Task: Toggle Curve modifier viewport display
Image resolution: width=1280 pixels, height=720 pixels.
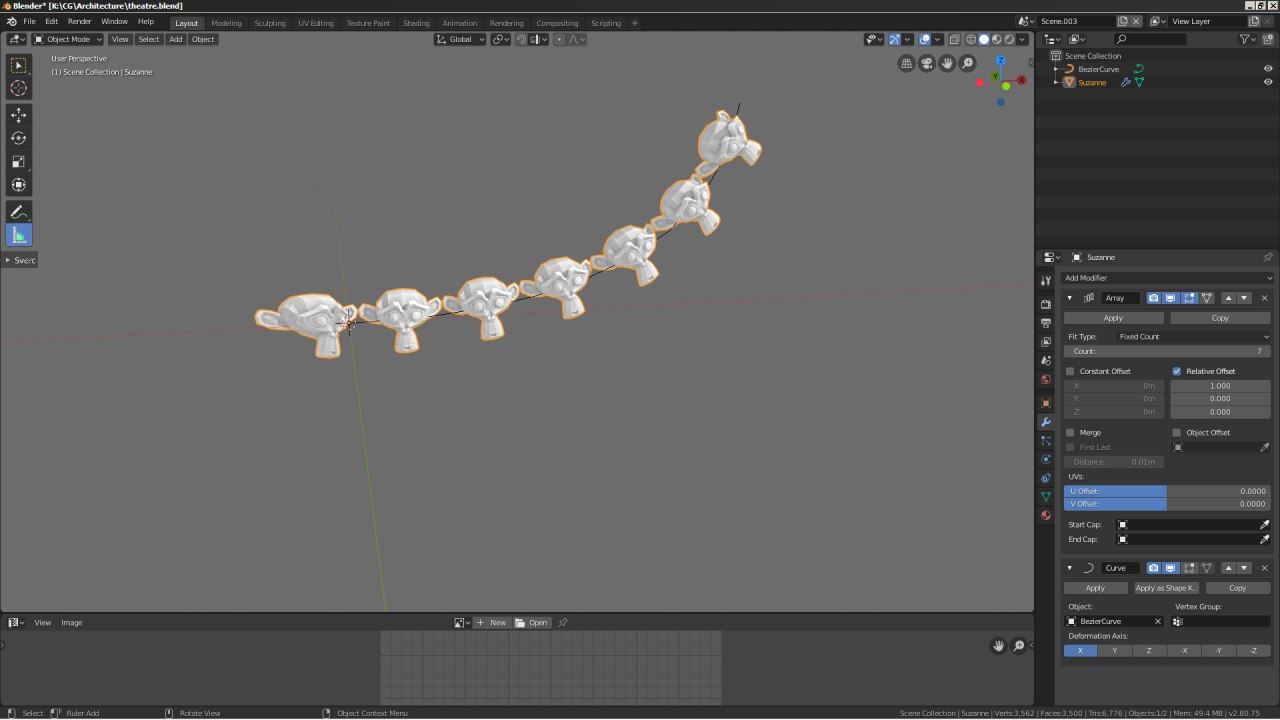Action: coord(1171,568)
